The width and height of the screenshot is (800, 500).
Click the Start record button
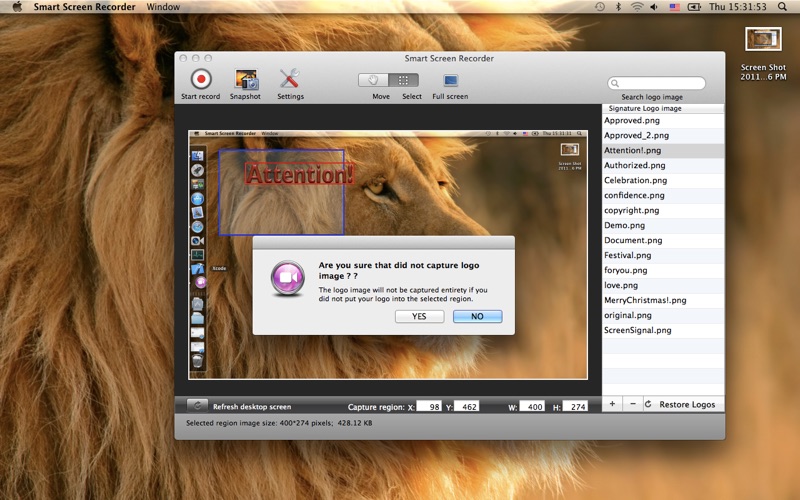click(x=201, y=79)
